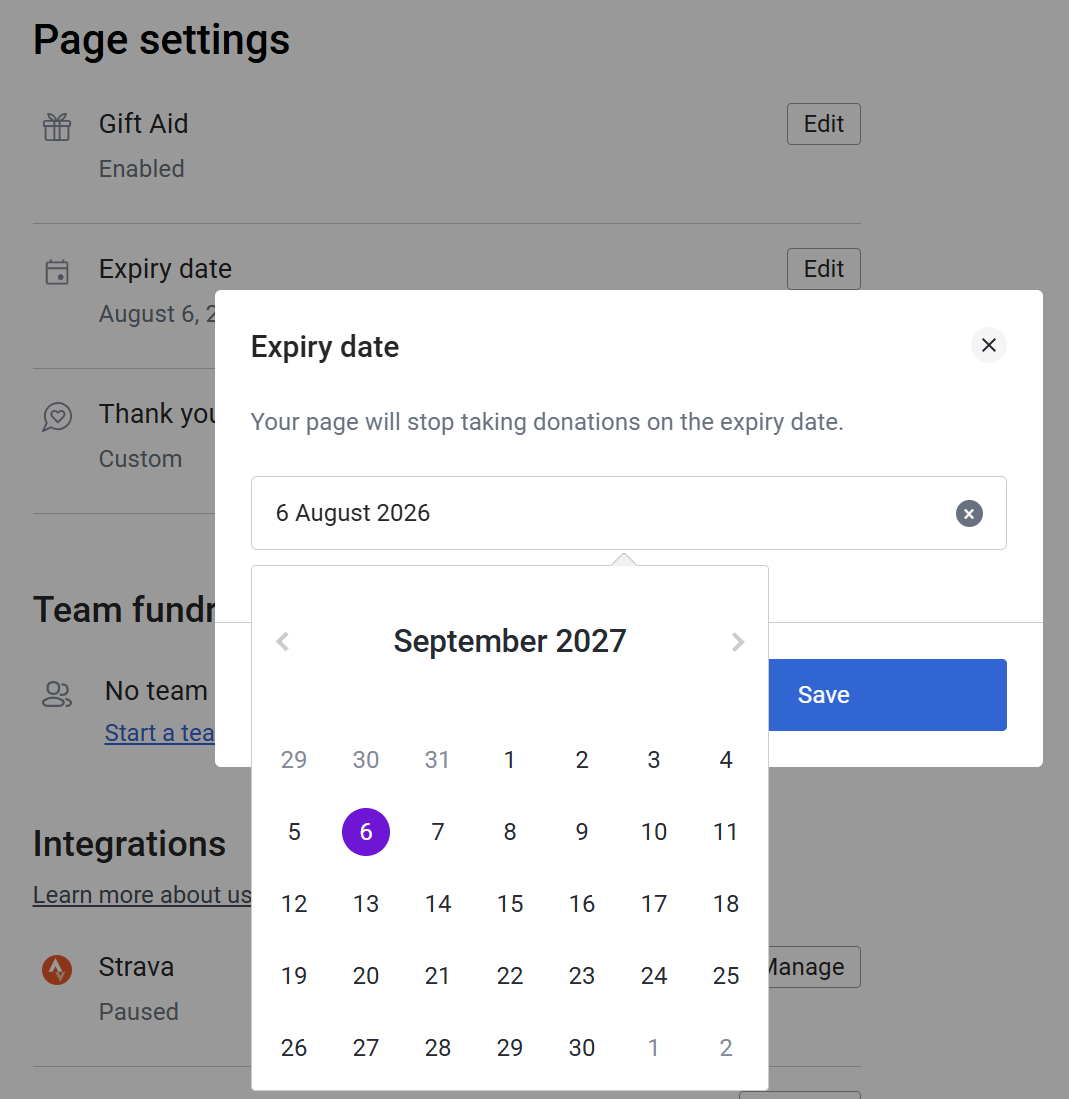Viewport: 1069px width, 1099px height.
Task: Close the Expiry date dialog
Action: coord(988,345)
